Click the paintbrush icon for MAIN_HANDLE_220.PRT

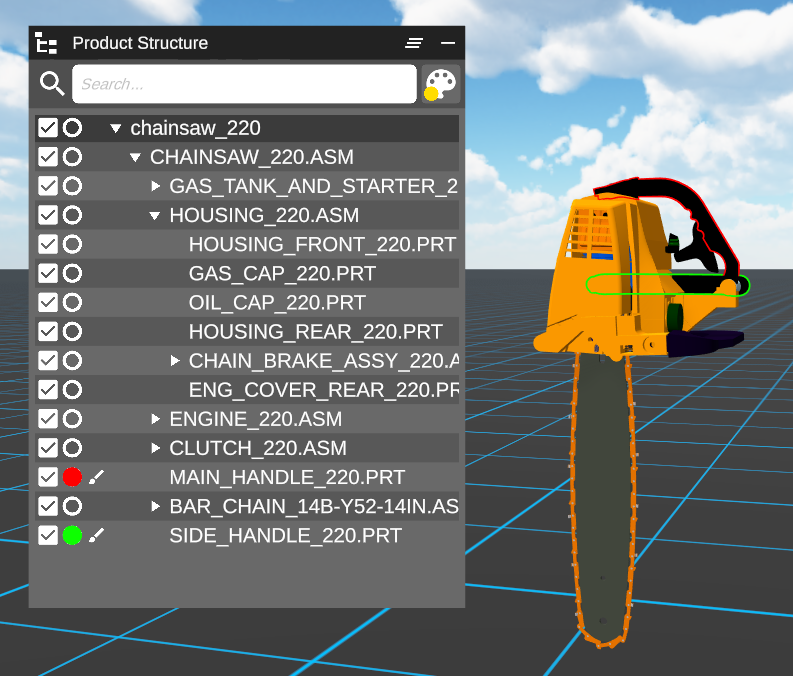pos(96,477)
